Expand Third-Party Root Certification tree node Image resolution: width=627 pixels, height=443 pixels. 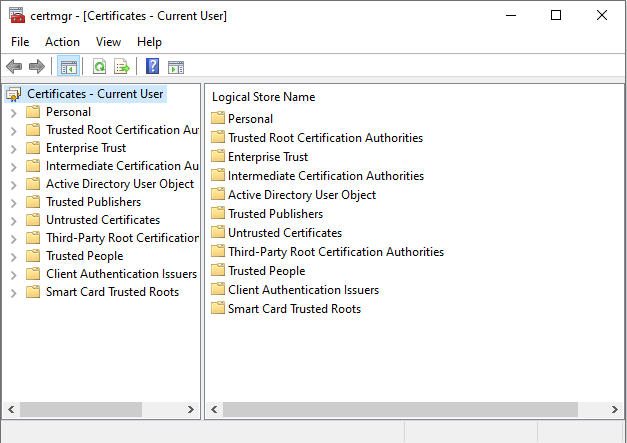click(14, 239)
